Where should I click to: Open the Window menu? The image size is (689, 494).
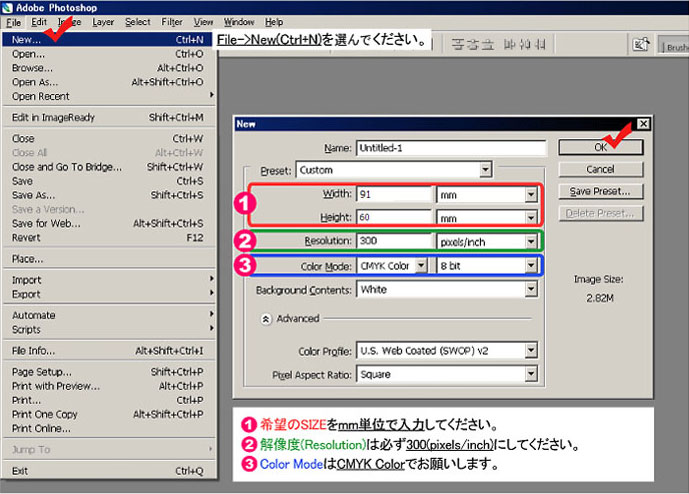pyautogui.click(x=239, y=22)
